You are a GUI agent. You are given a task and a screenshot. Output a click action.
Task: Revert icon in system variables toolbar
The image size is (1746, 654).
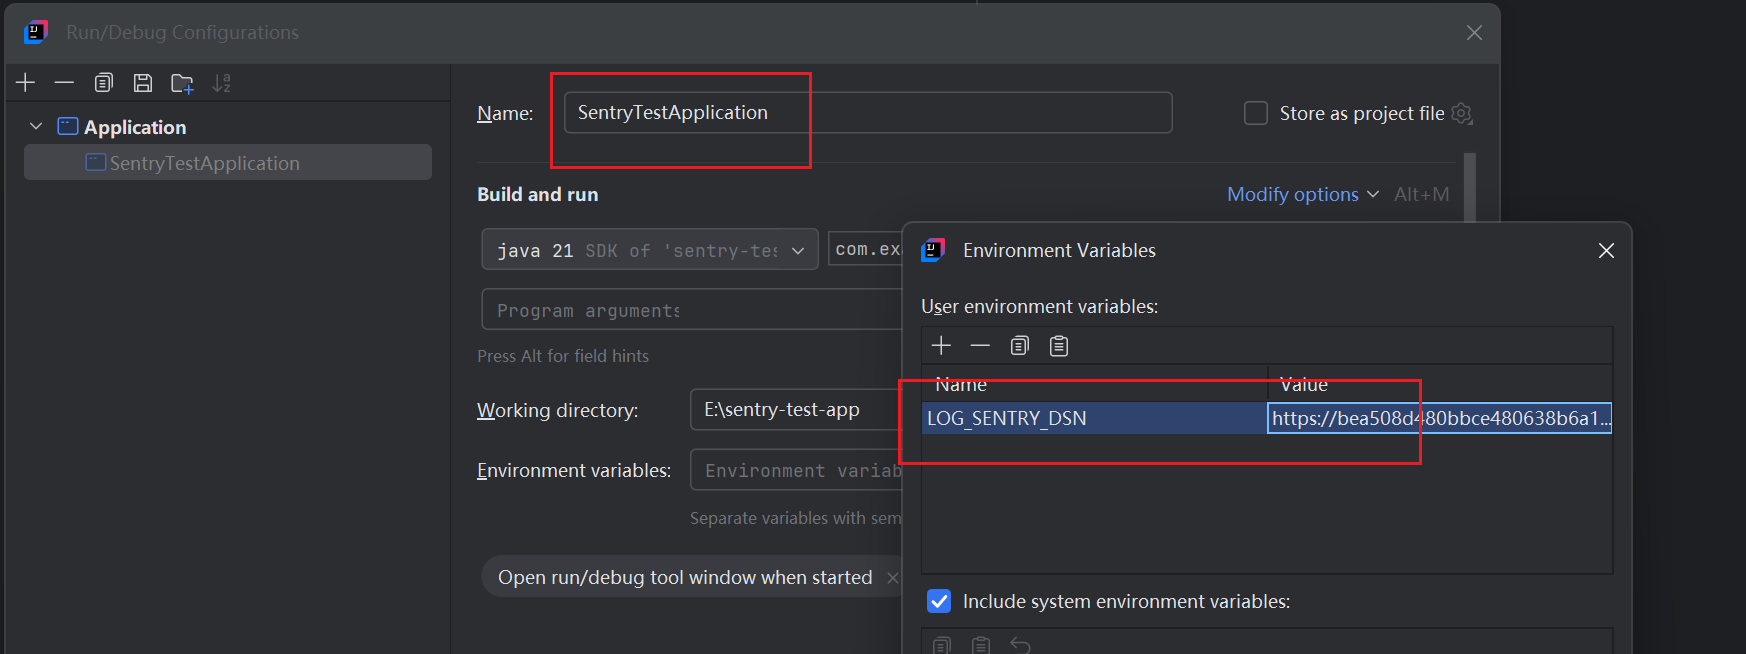coord(1020,645)
